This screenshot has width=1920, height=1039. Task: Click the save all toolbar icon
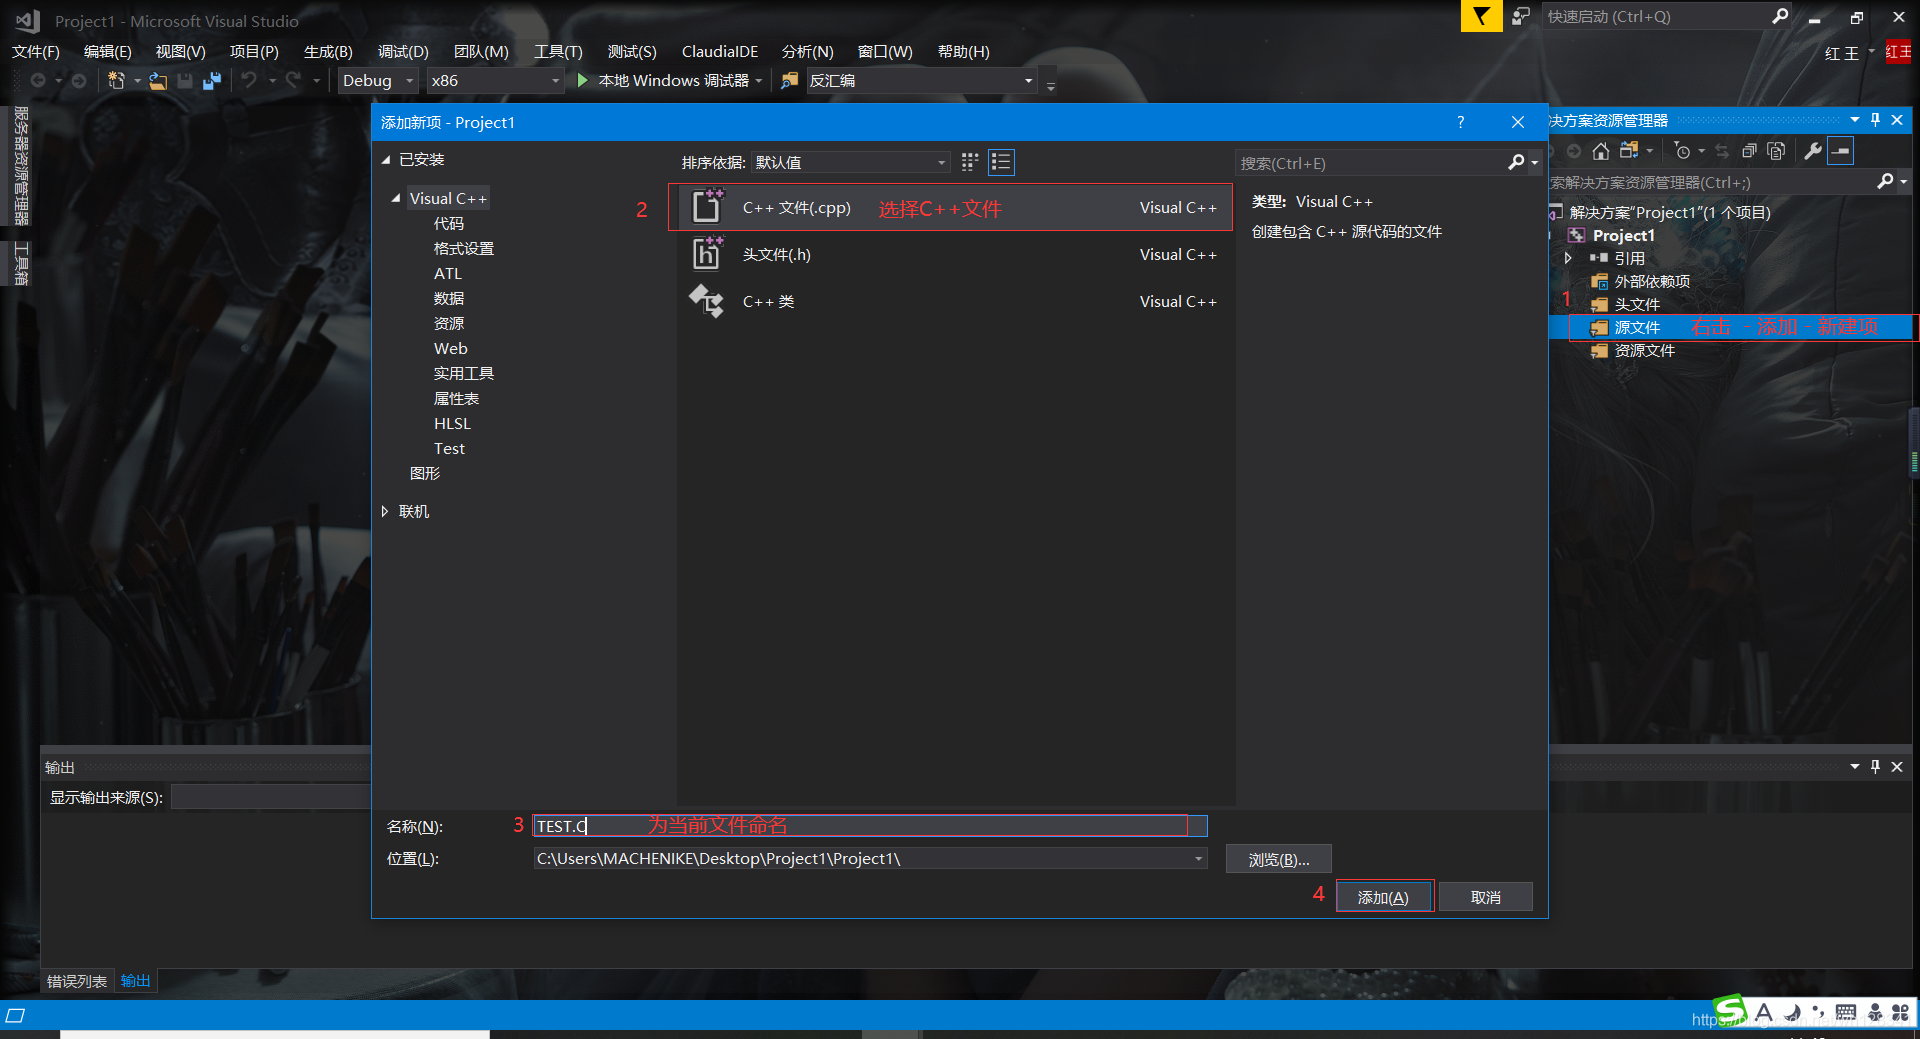click(x=212, y=81)
